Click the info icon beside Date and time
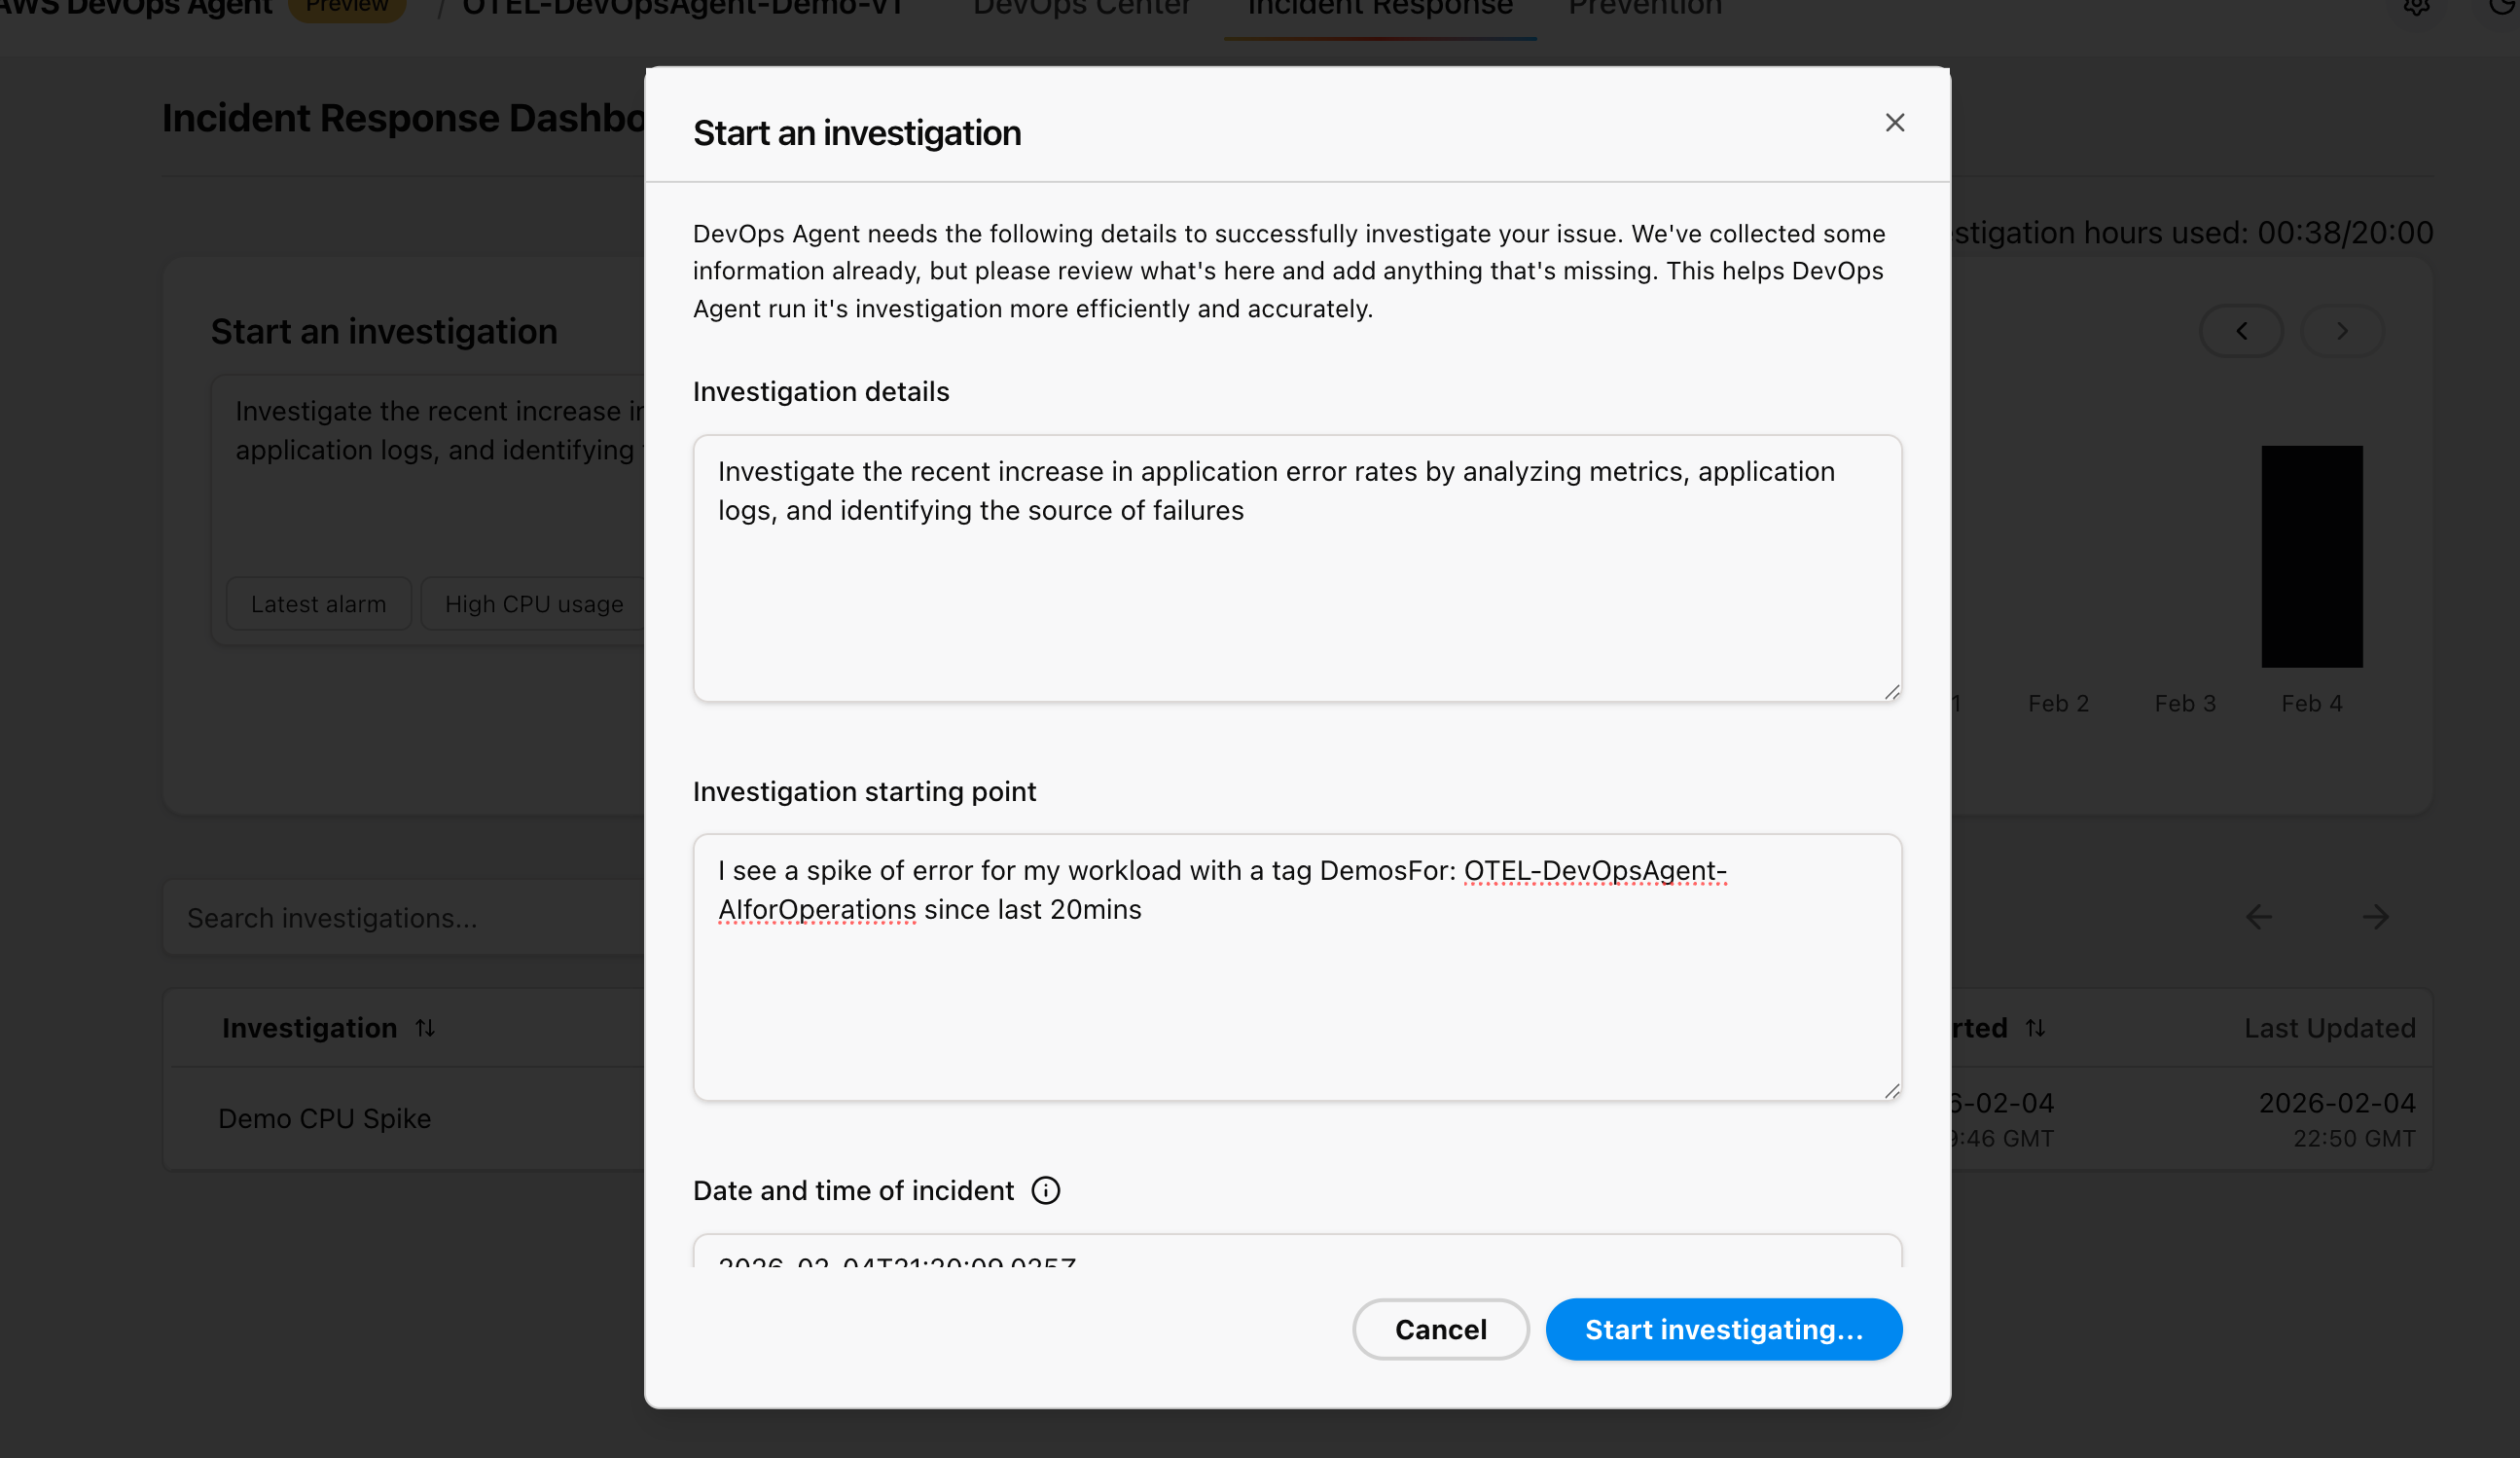The width and height of the screenshot is (2520, 1458). tap(1045, 1190)
